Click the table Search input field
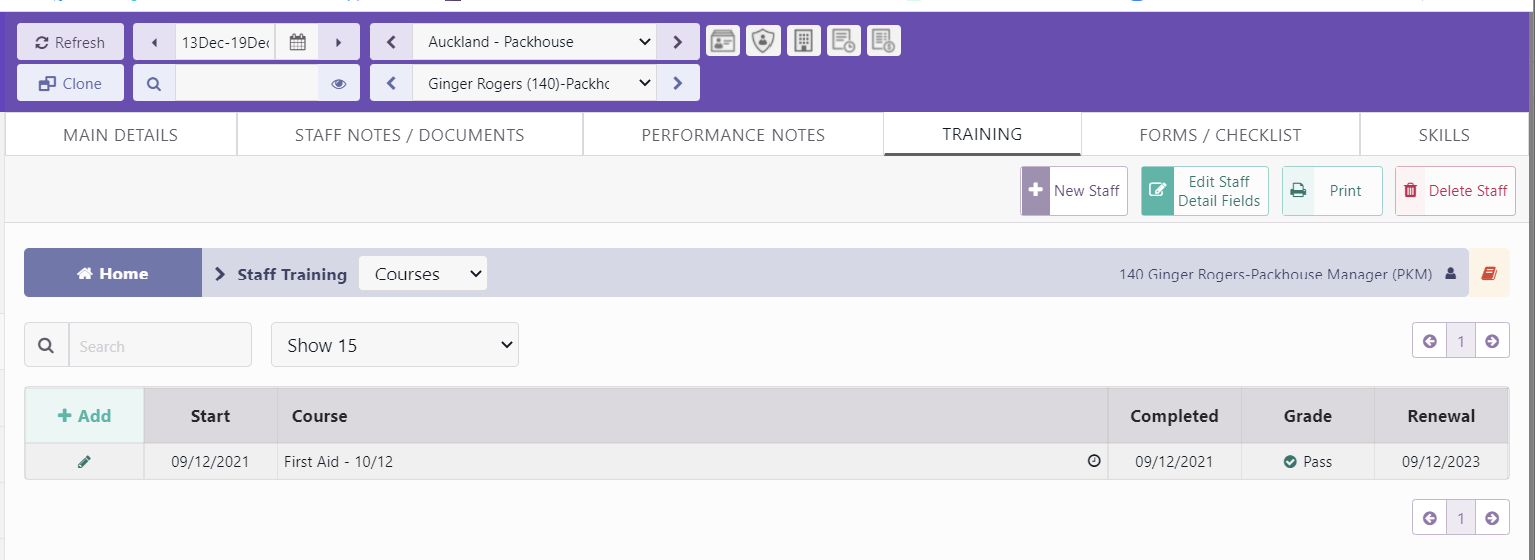This screenshot has height=560, width=1535. point(160,345)
